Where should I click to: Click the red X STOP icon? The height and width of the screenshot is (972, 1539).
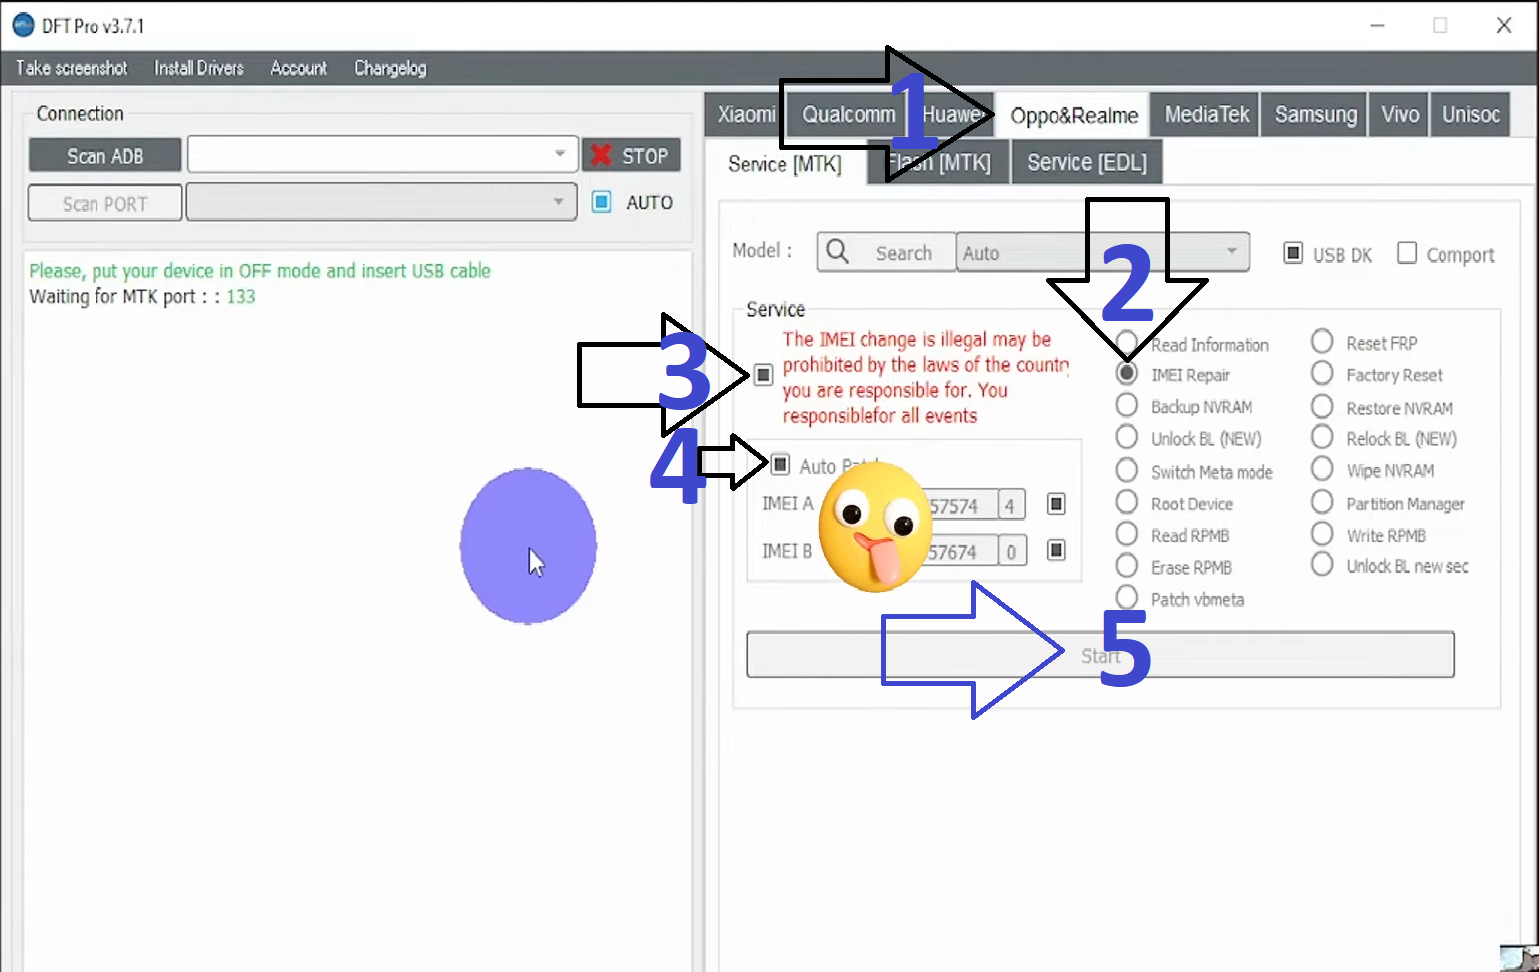point(601,155)
